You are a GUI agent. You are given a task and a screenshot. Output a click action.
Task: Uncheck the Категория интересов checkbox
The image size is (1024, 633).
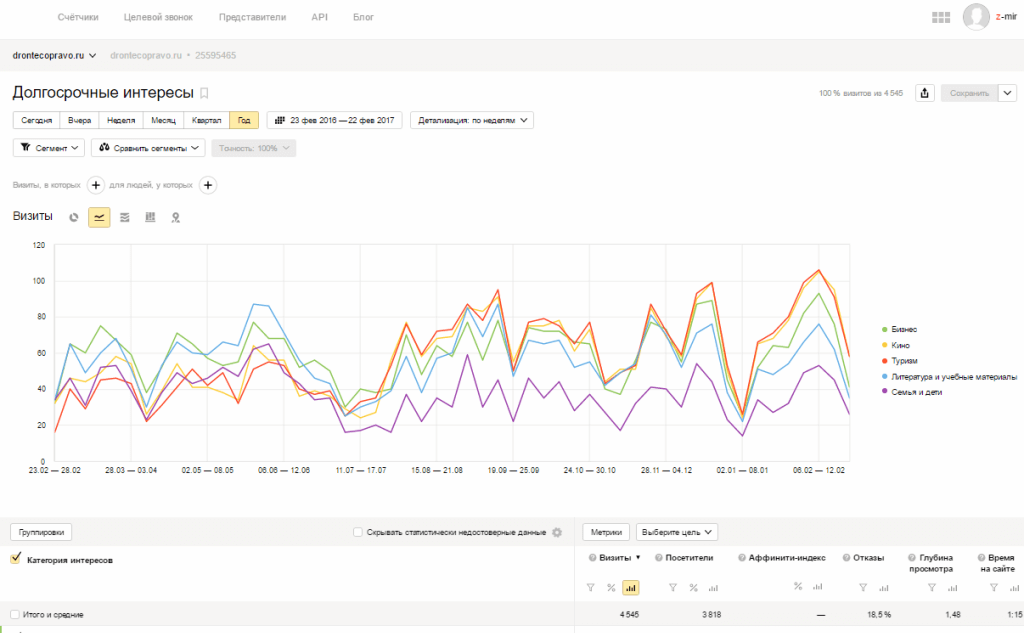(x=15, y=560)
